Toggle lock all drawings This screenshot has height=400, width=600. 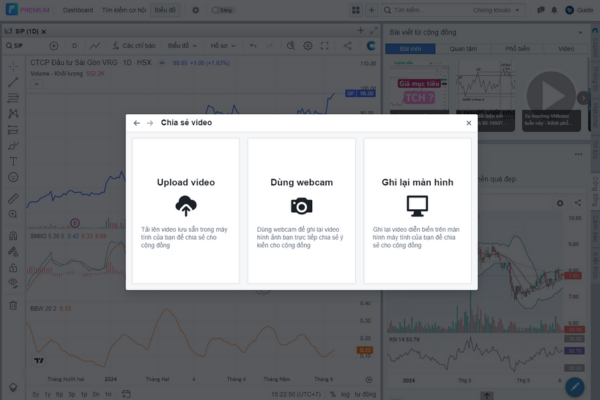click(13, 268)
